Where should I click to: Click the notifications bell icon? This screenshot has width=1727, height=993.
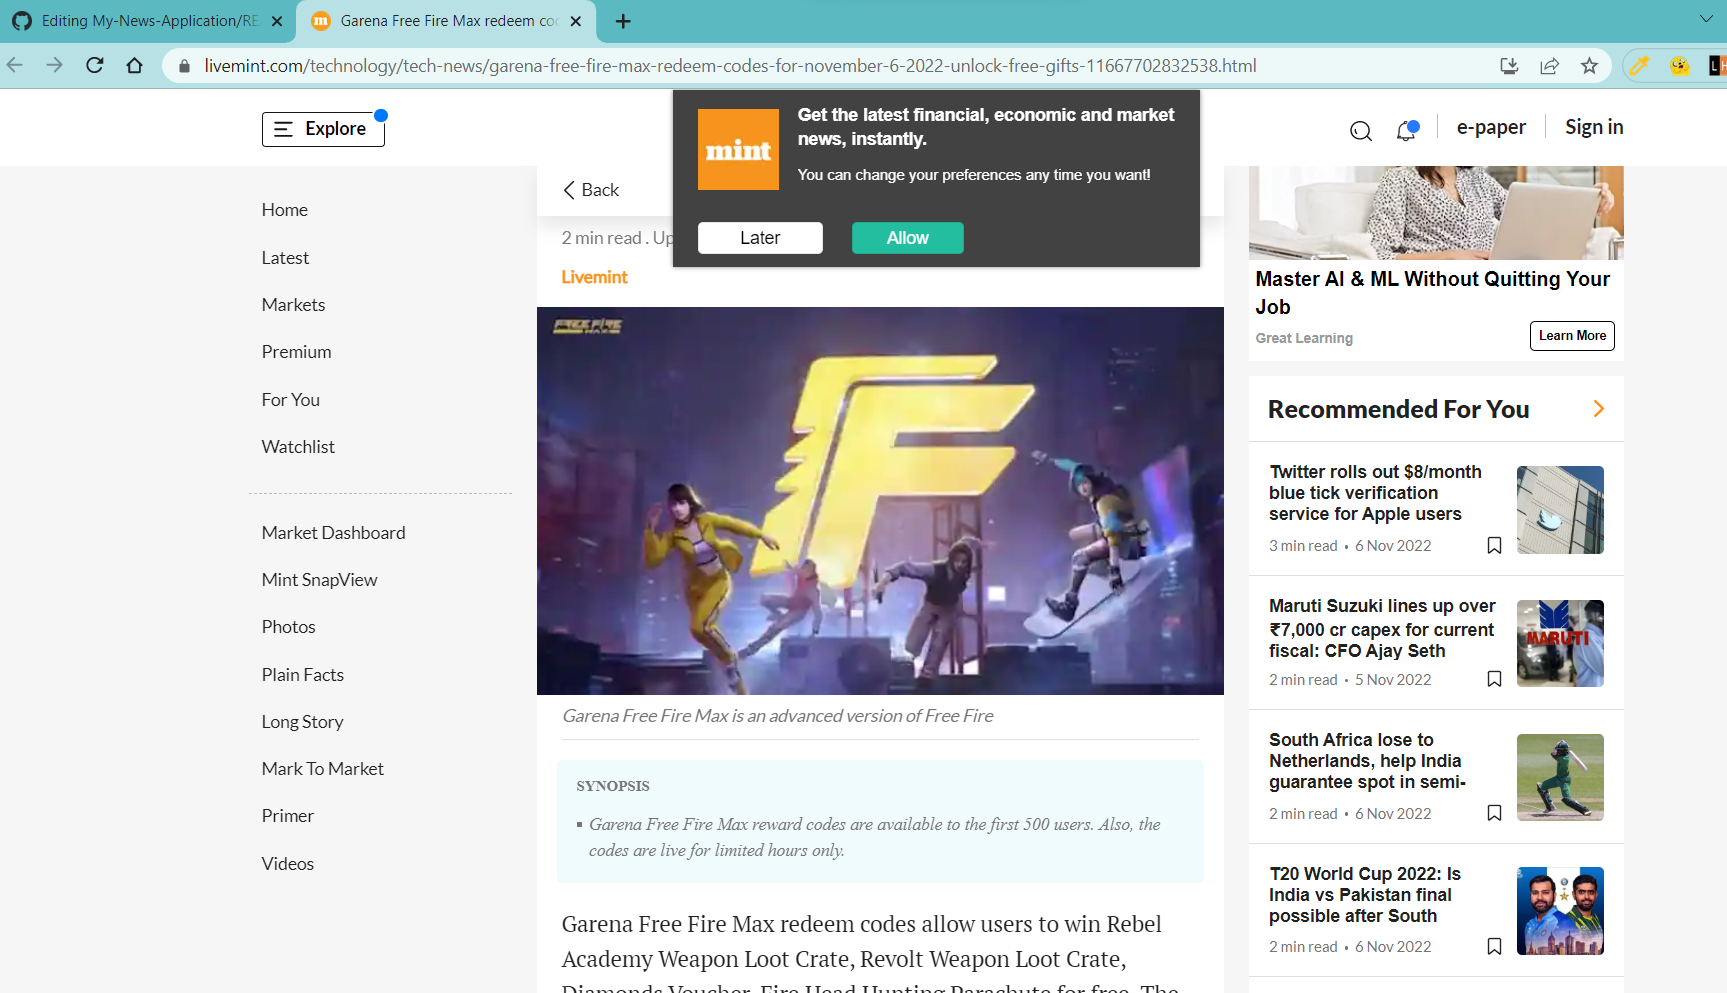(x=1405, y=131)
